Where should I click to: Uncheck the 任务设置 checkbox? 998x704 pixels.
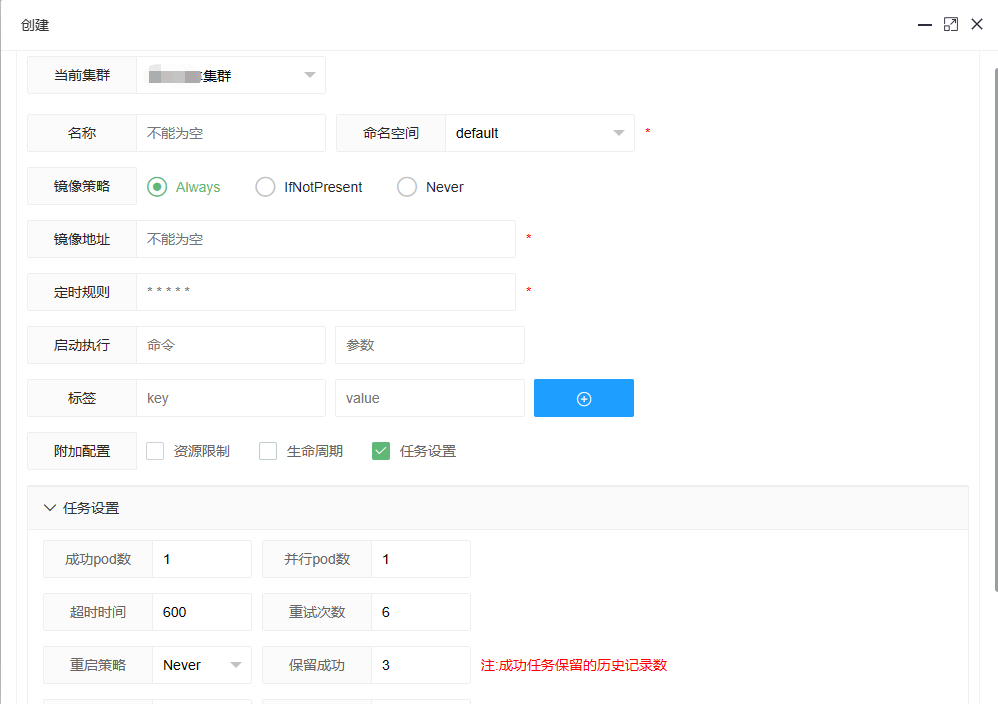[x=381, y=451]
